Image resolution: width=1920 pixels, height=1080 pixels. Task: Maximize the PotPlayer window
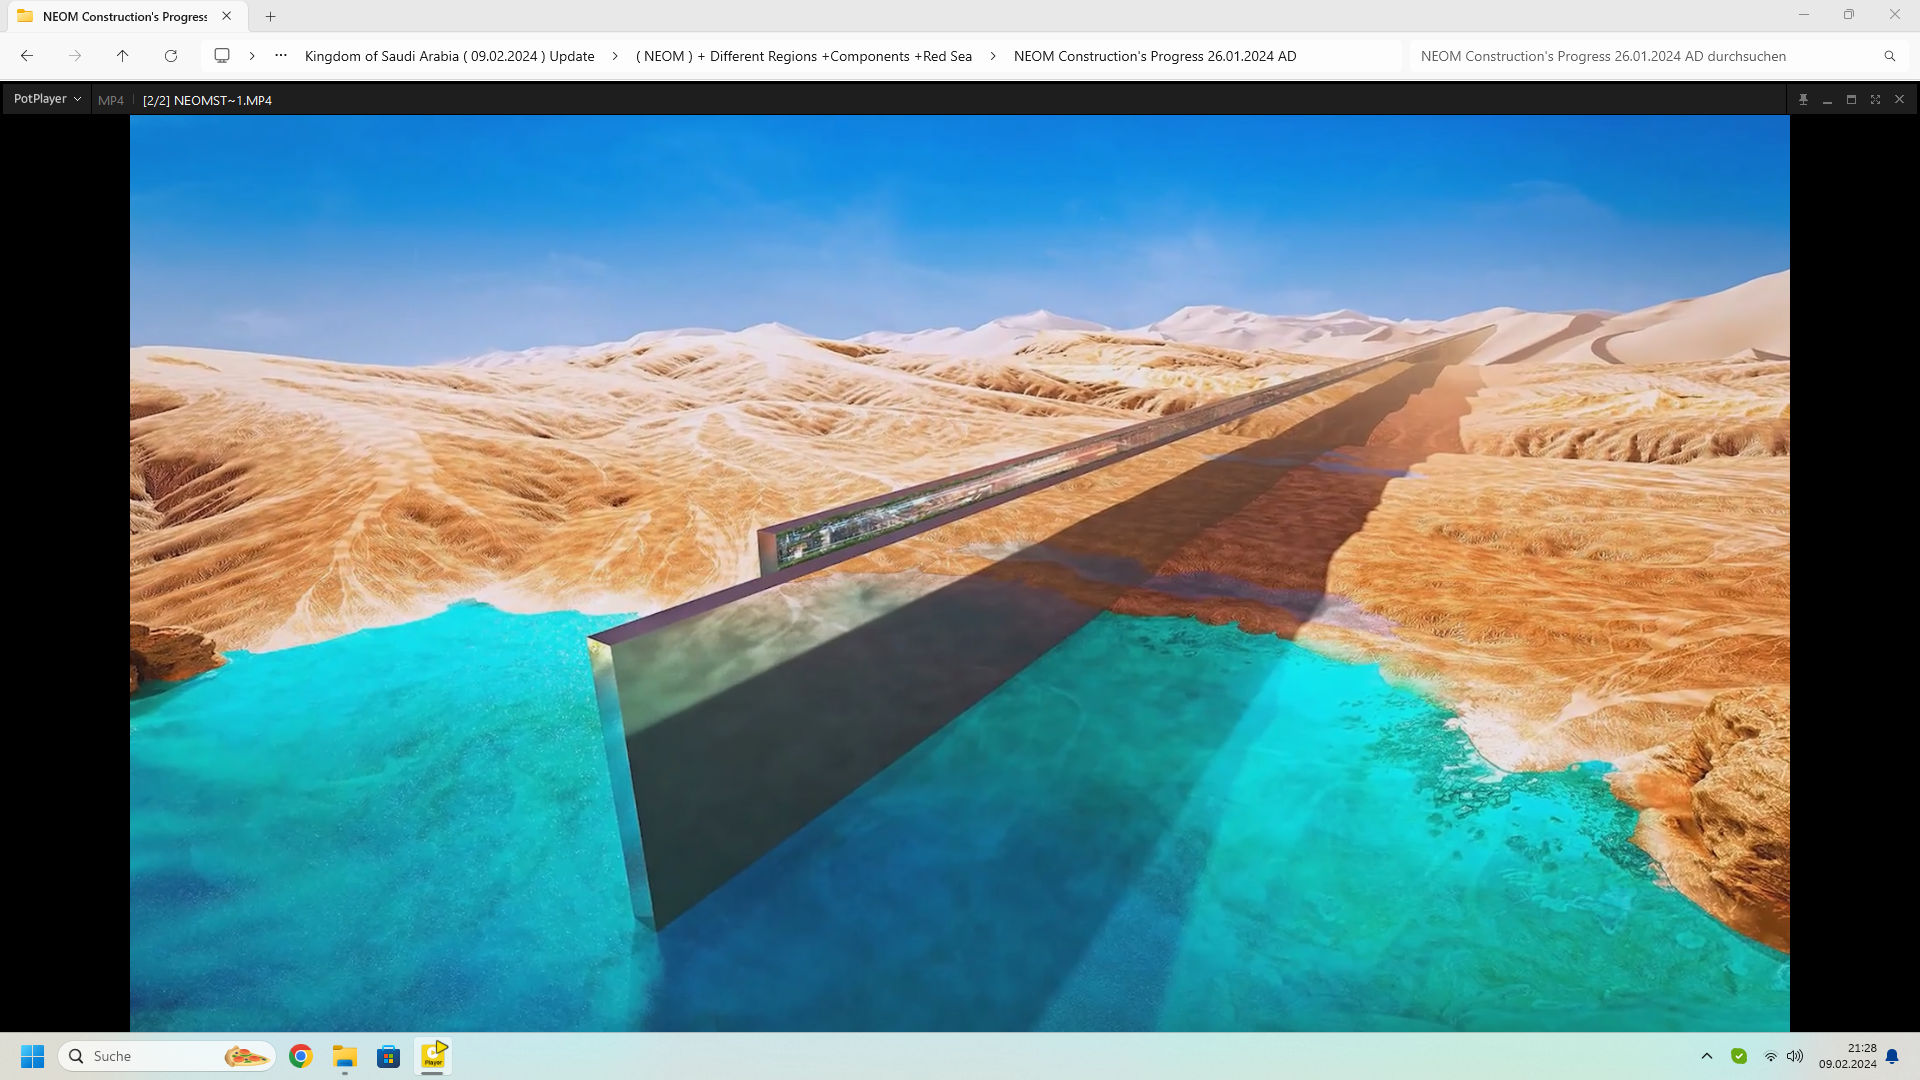click(x=1851, y=100)
